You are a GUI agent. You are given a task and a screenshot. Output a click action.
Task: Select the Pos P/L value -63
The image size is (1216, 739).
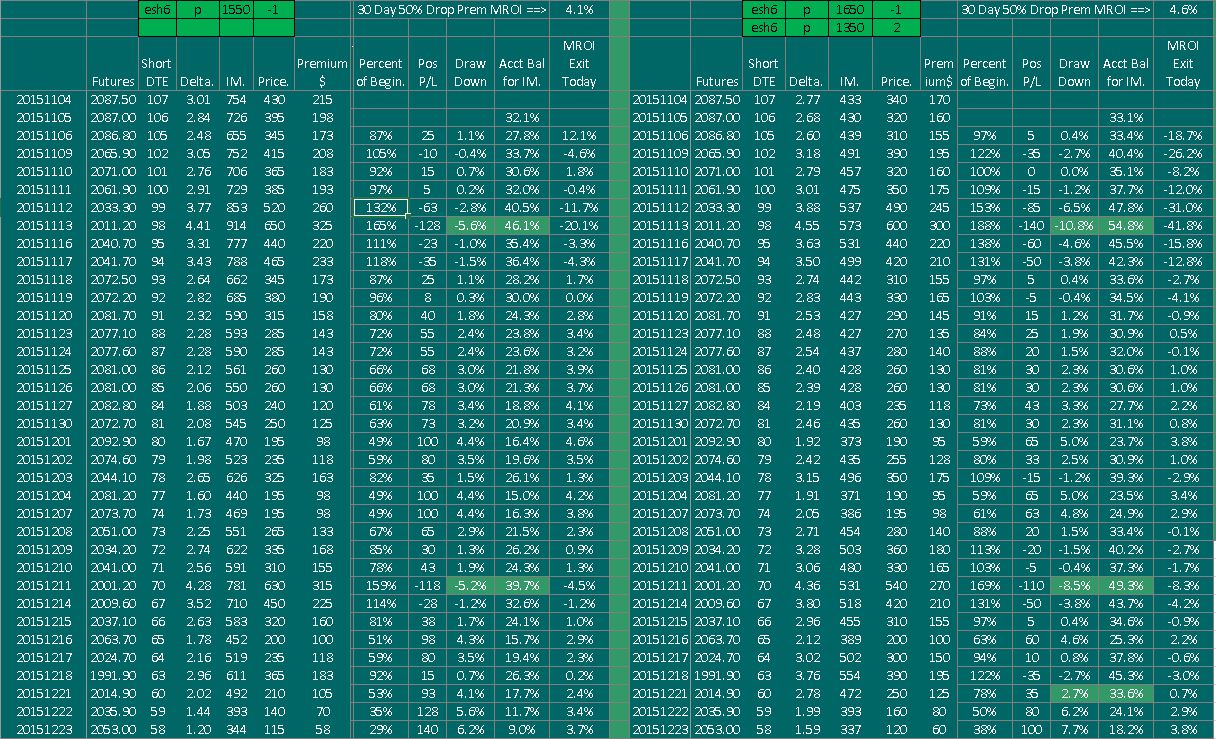(428, 208)
